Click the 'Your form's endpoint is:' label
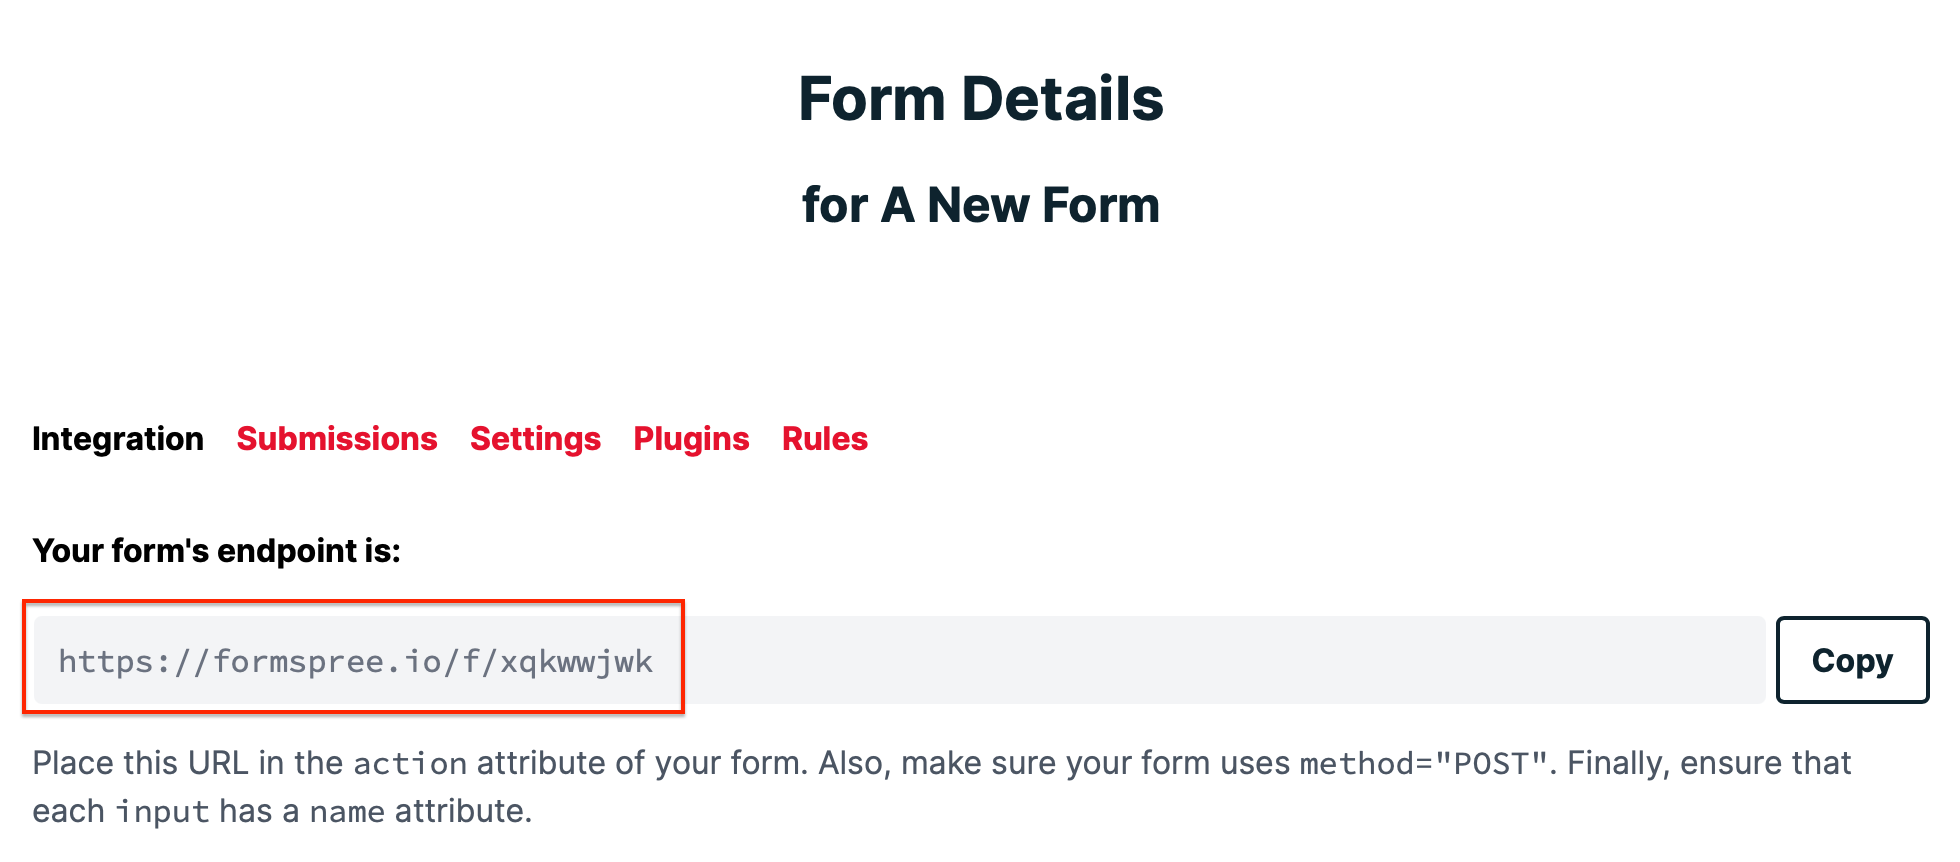 216,551
